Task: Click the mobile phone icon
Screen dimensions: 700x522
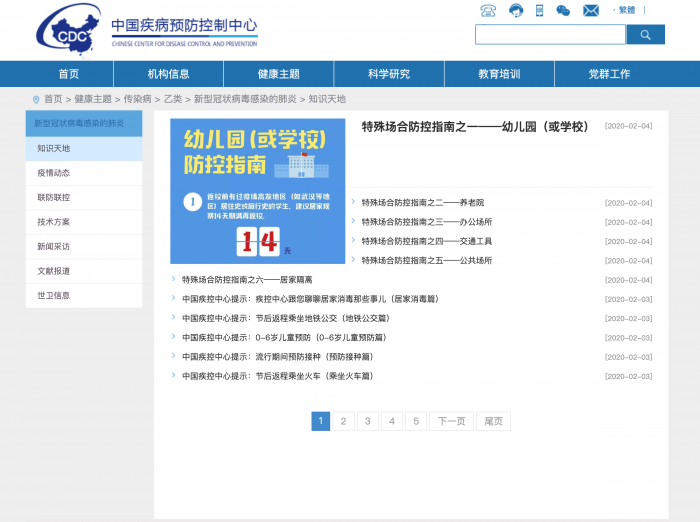Action: pos(540,10)
